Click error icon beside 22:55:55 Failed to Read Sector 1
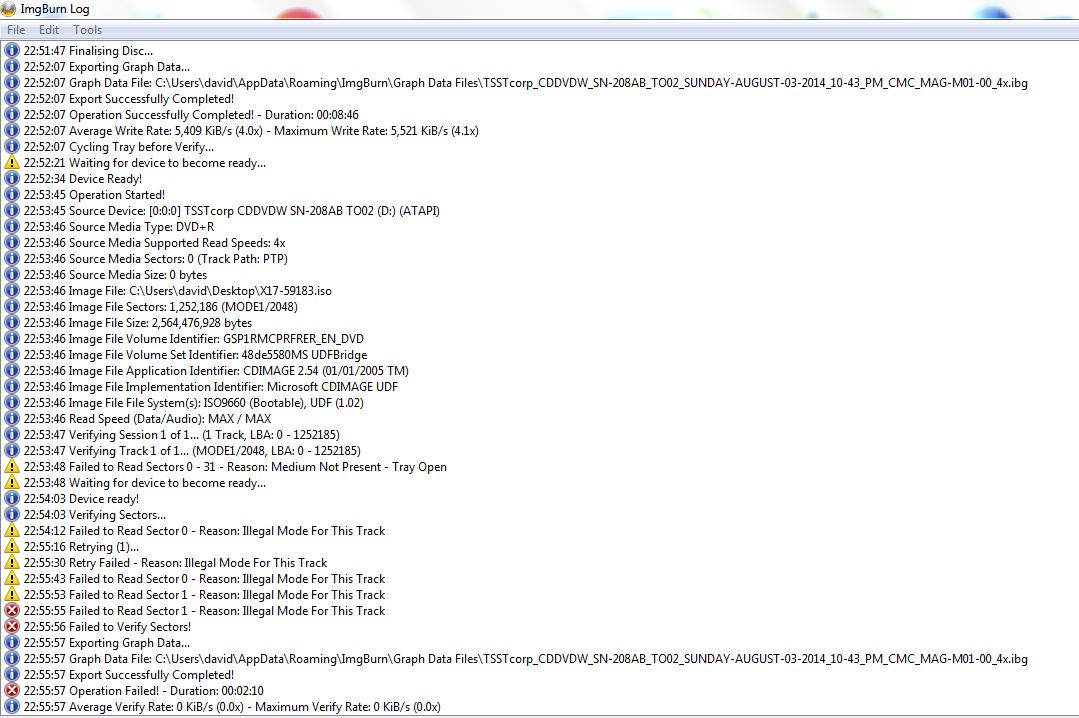This screenshot has width=1079, height=718. click(12, 611)
